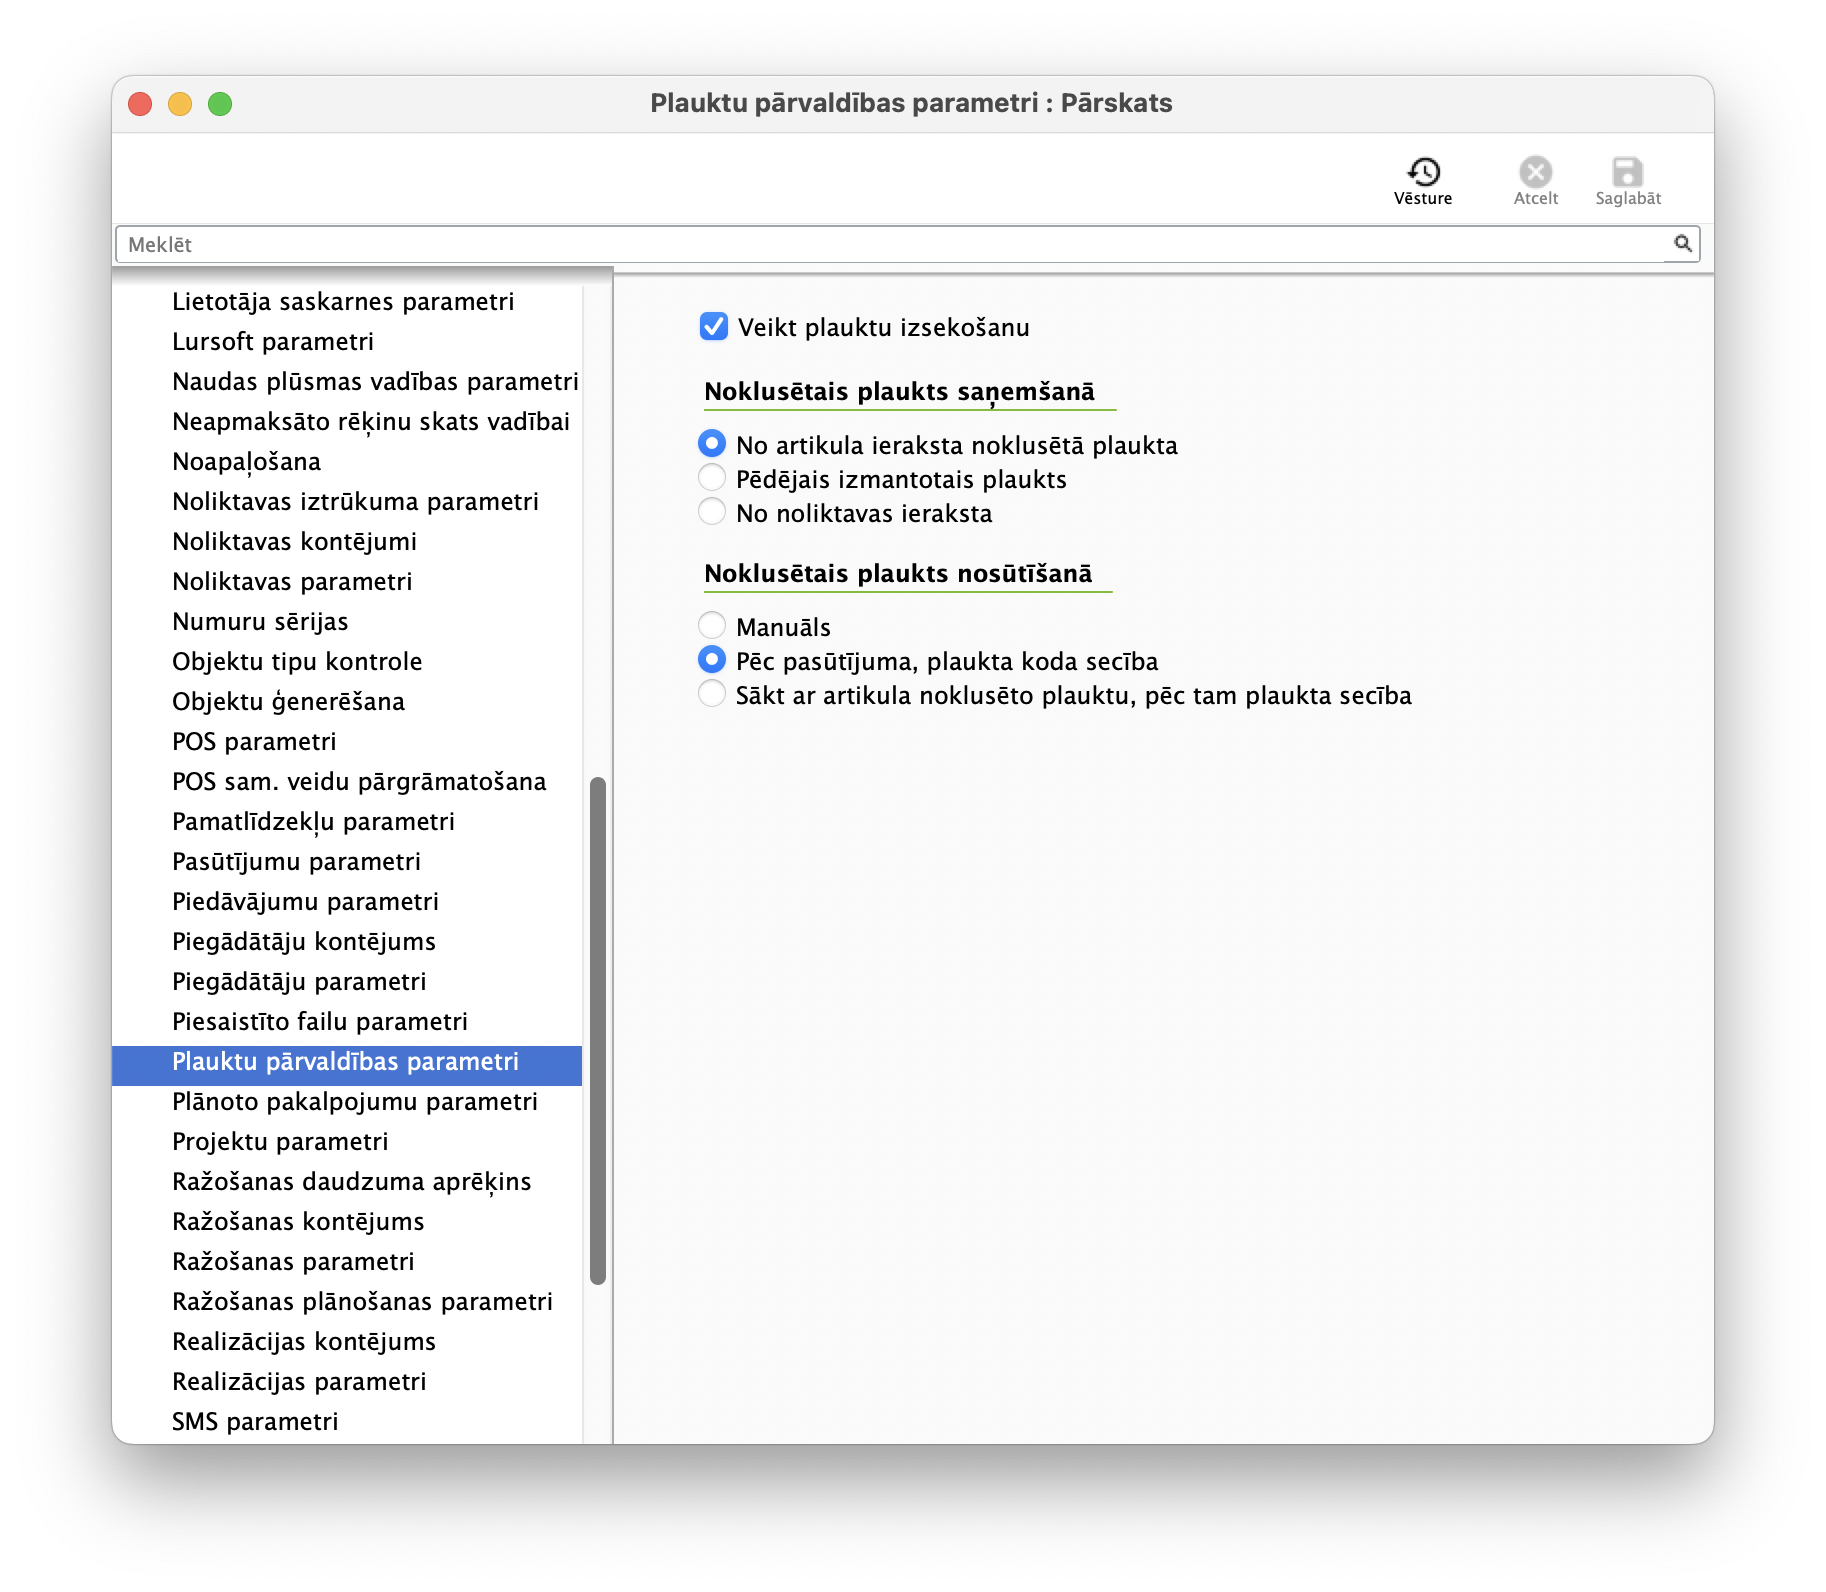Select Piedāvājumu parametri
Screen dimensions: 1826x1592
[347, 901]
